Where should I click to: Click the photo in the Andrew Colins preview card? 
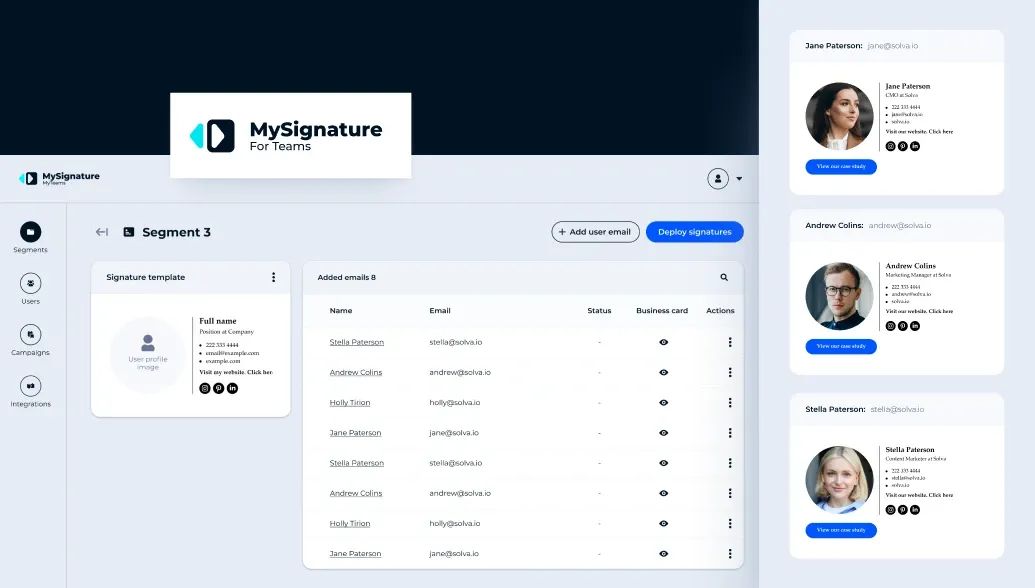840,296
